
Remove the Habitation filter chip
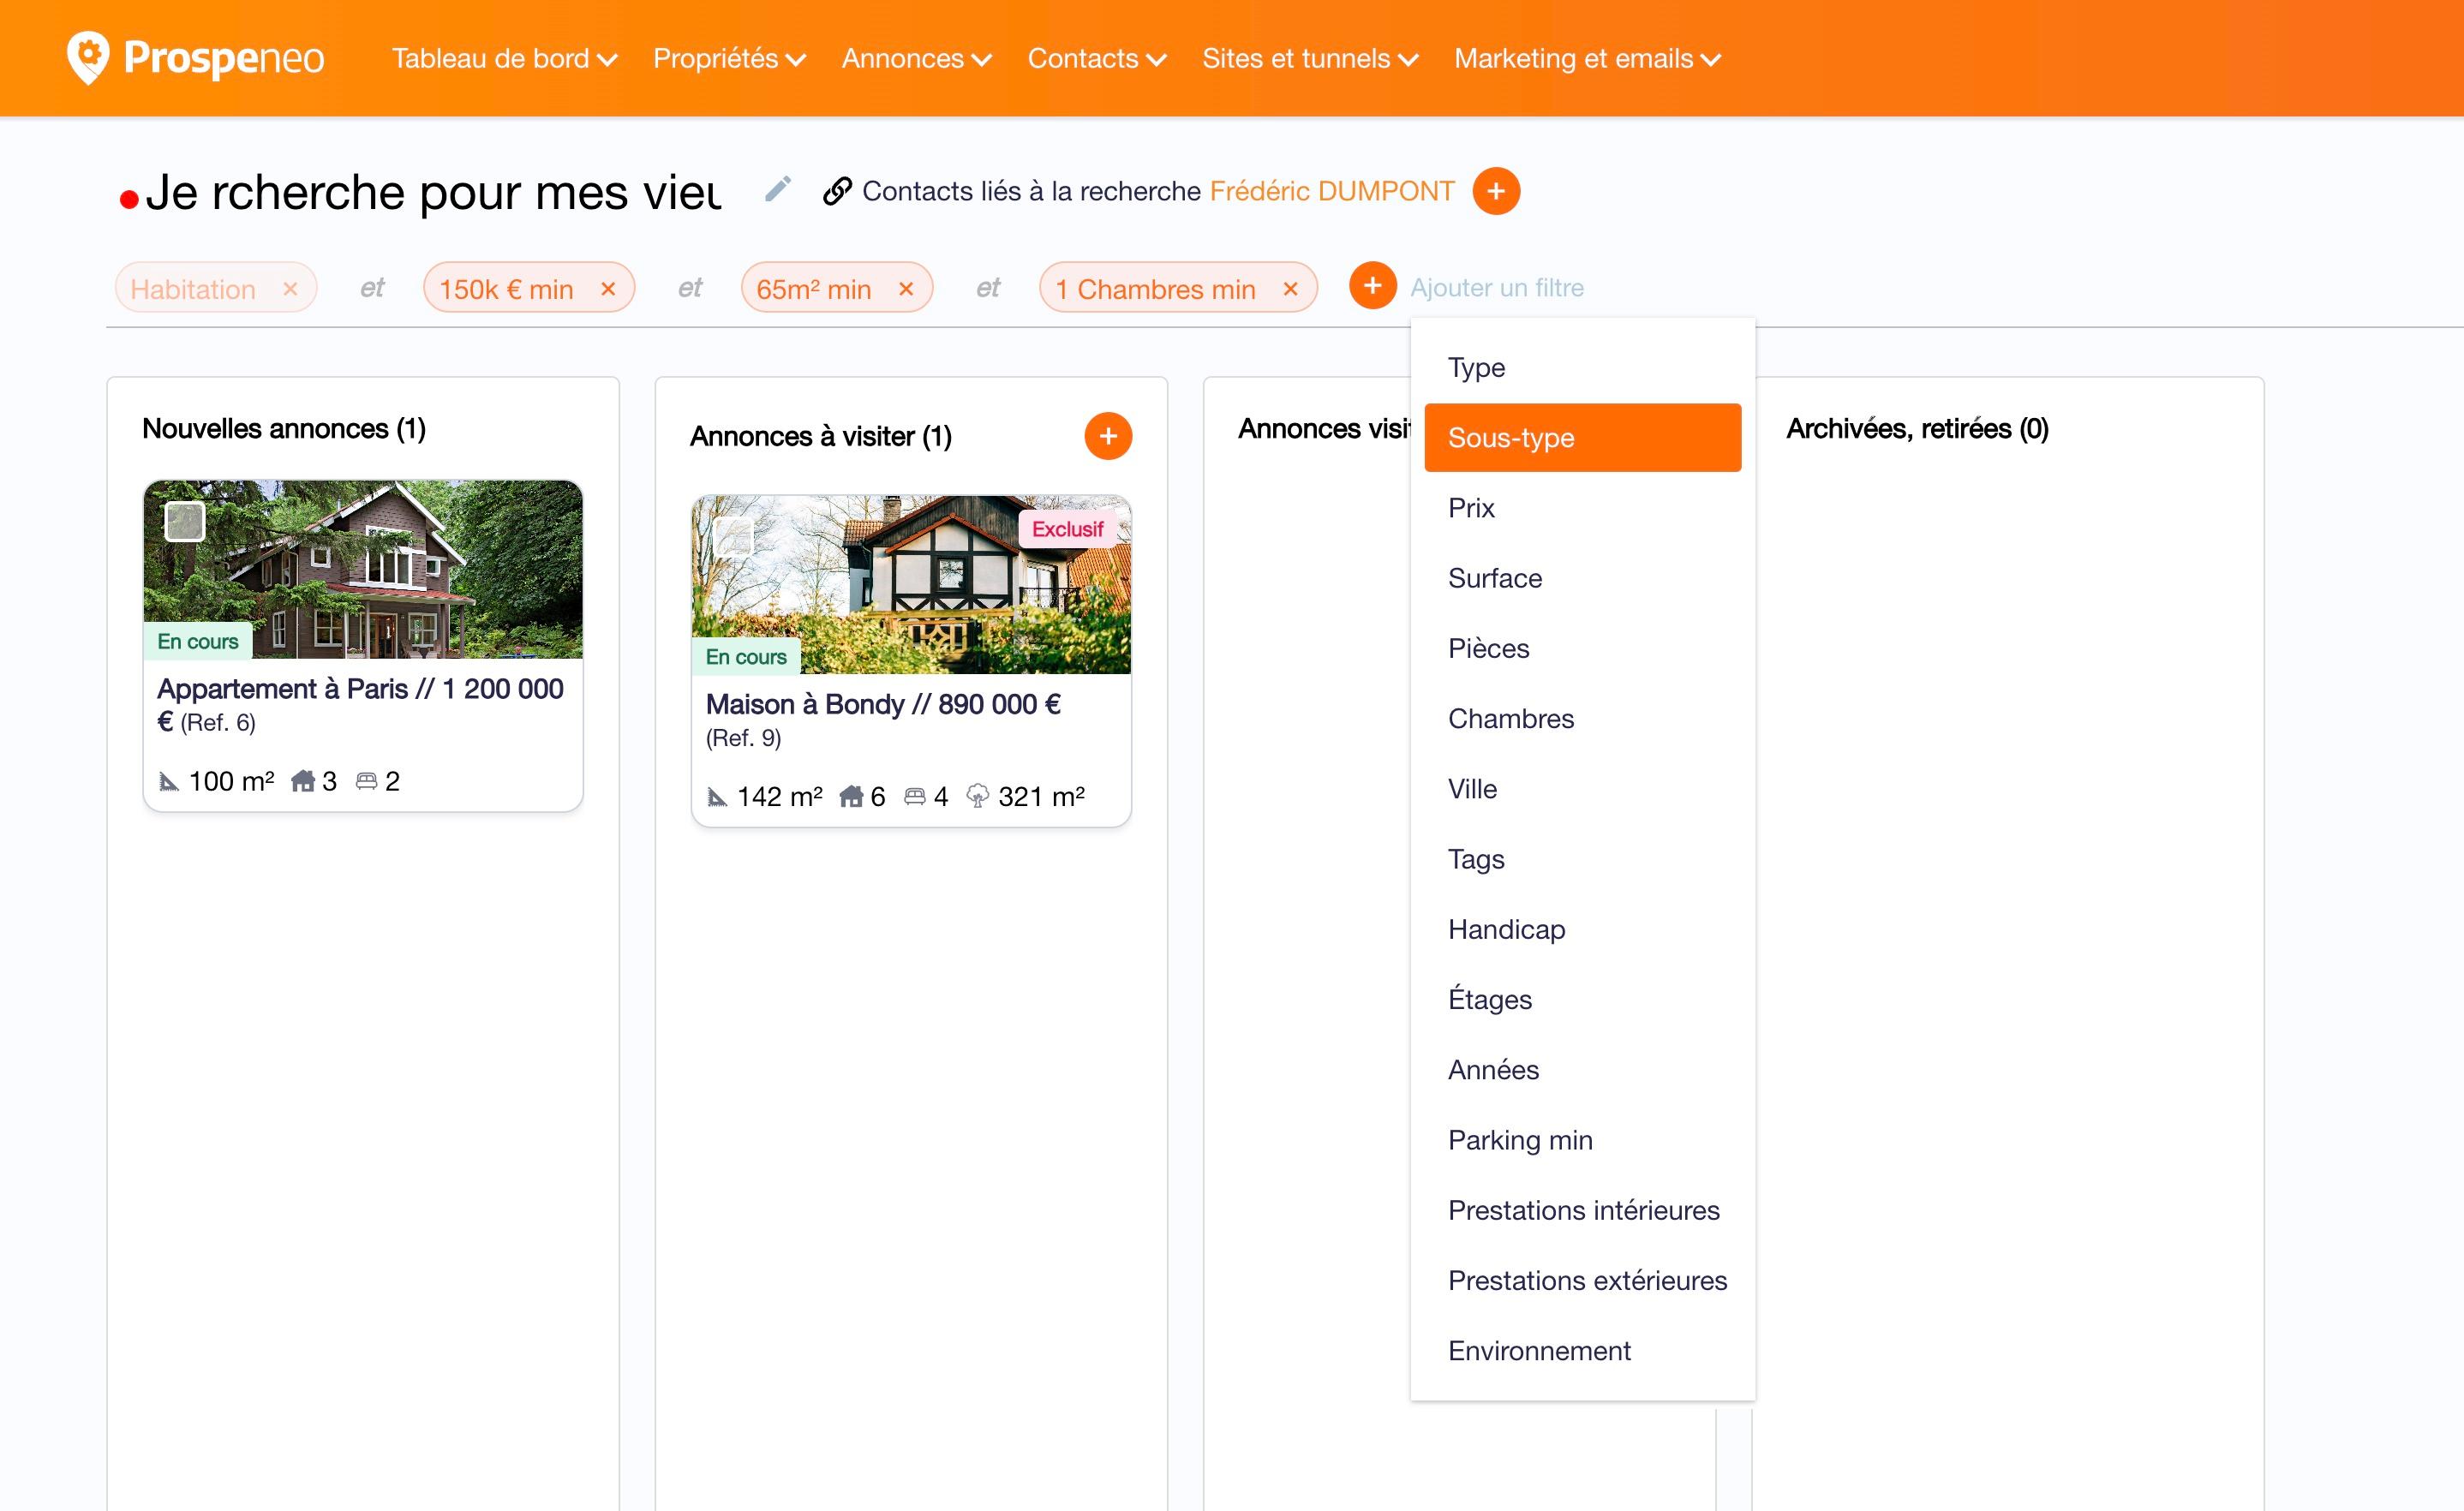(290, 289)
